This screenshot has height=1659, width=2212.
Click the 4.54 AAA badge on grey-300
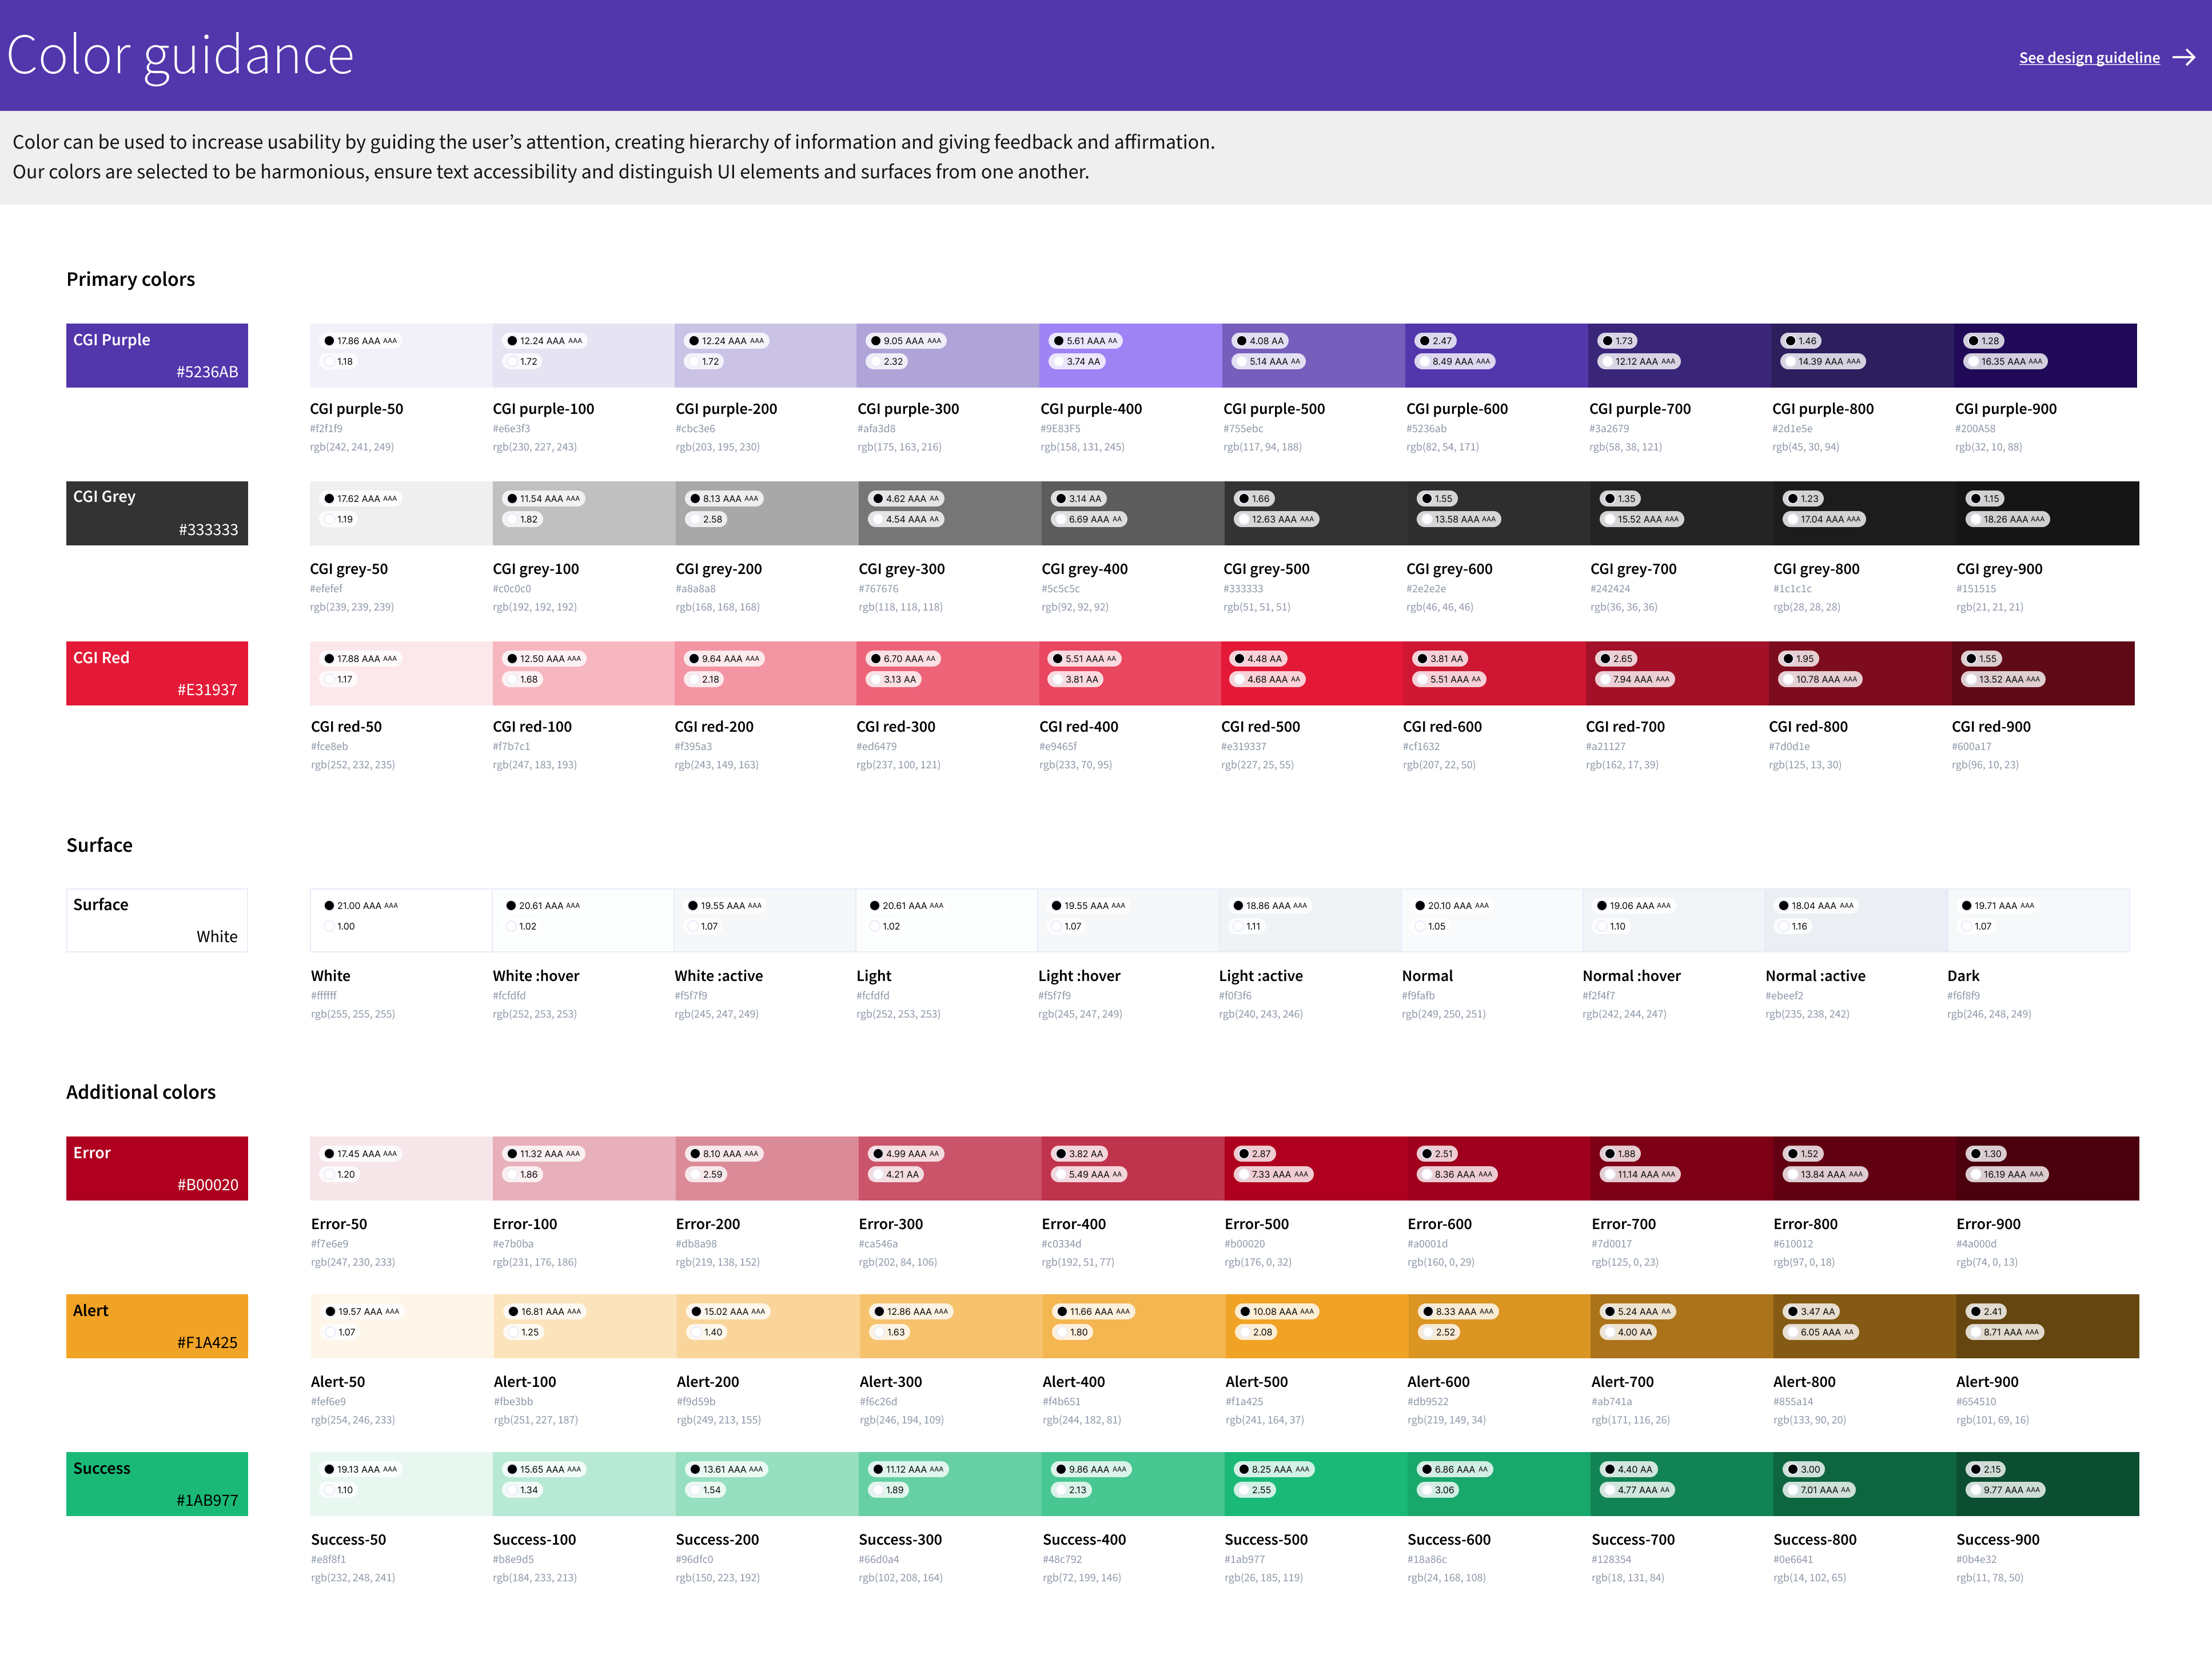click(x=906, y=519)
